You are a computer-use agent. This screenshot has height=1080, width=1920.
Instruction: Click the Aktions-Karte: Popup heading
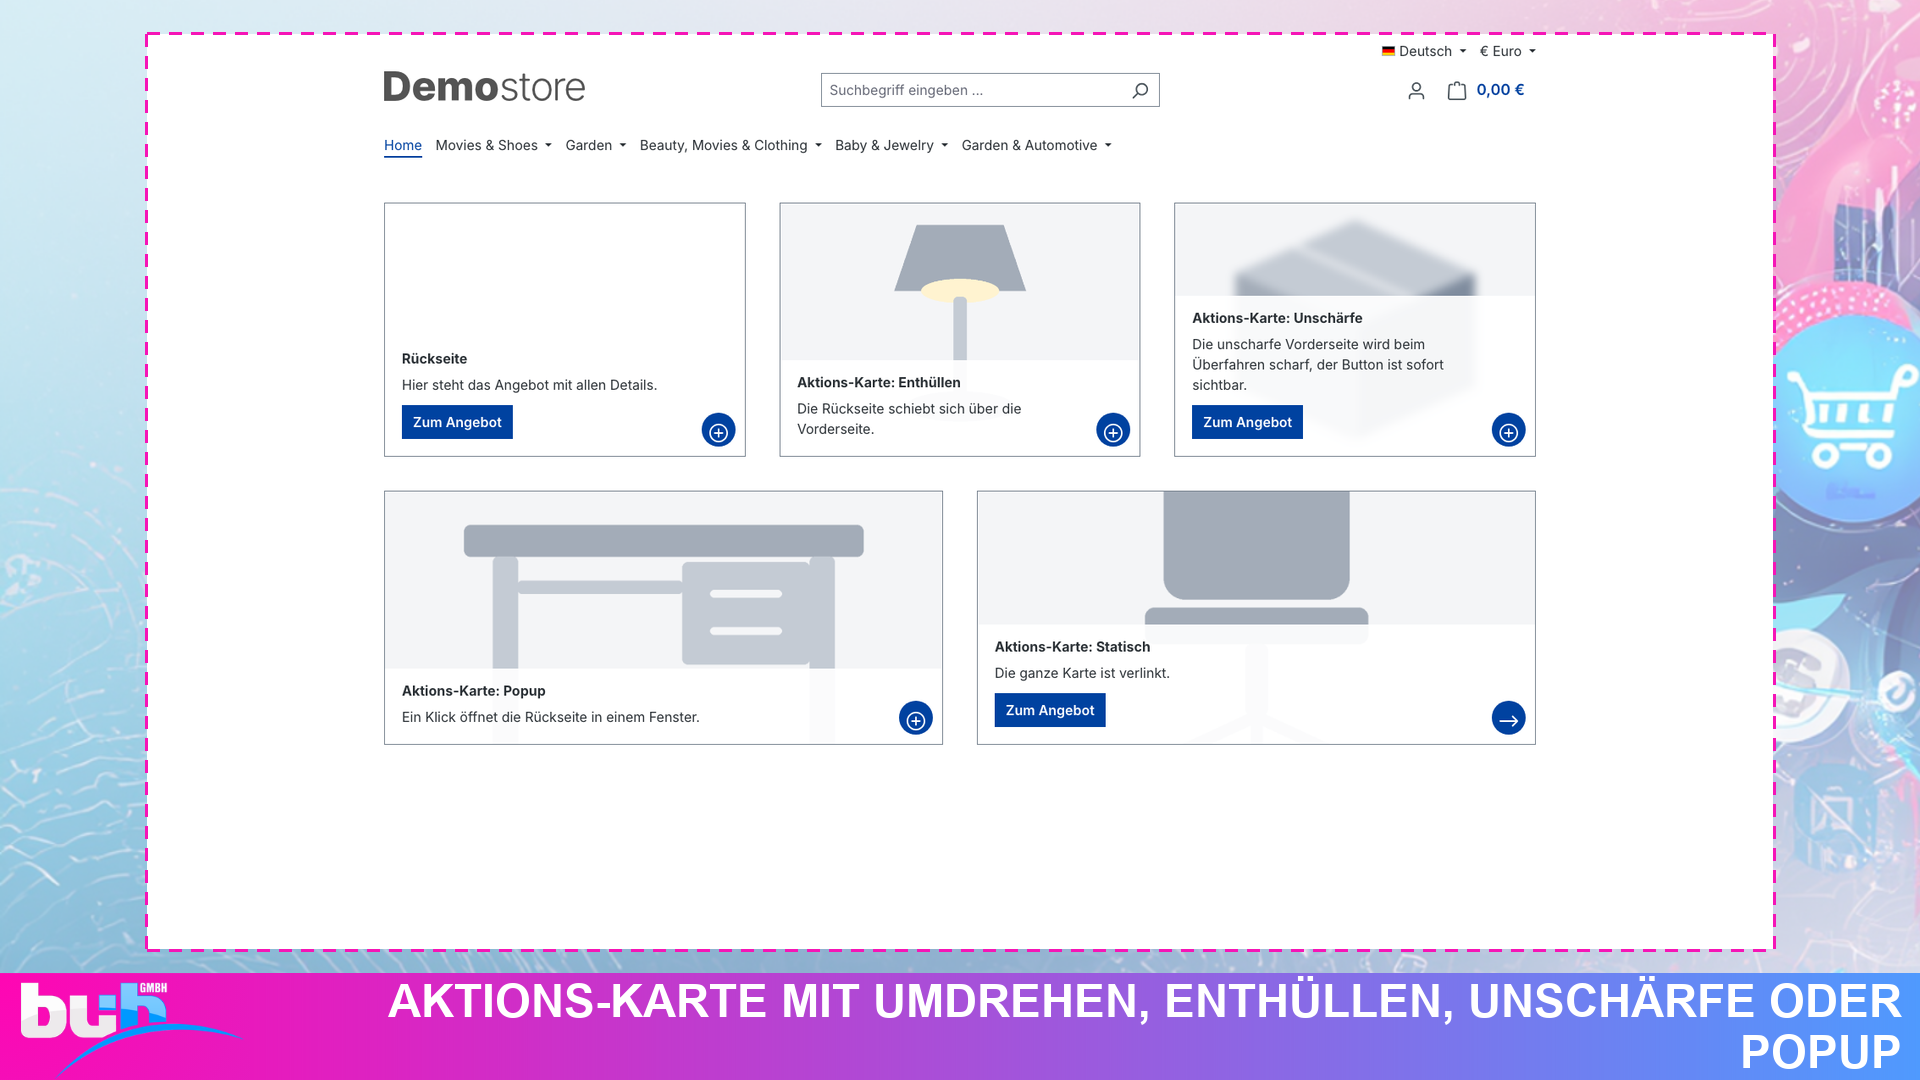[x=474, y=691]
